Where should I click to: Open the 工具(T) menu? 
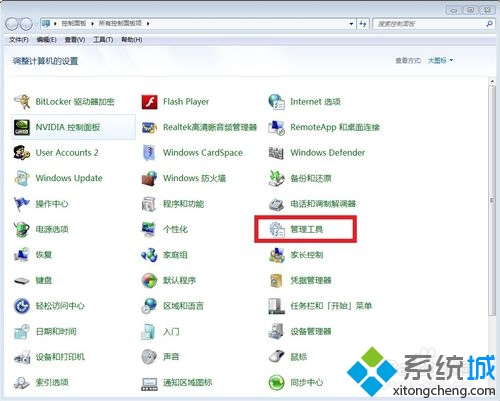click(x=103, y=40)
